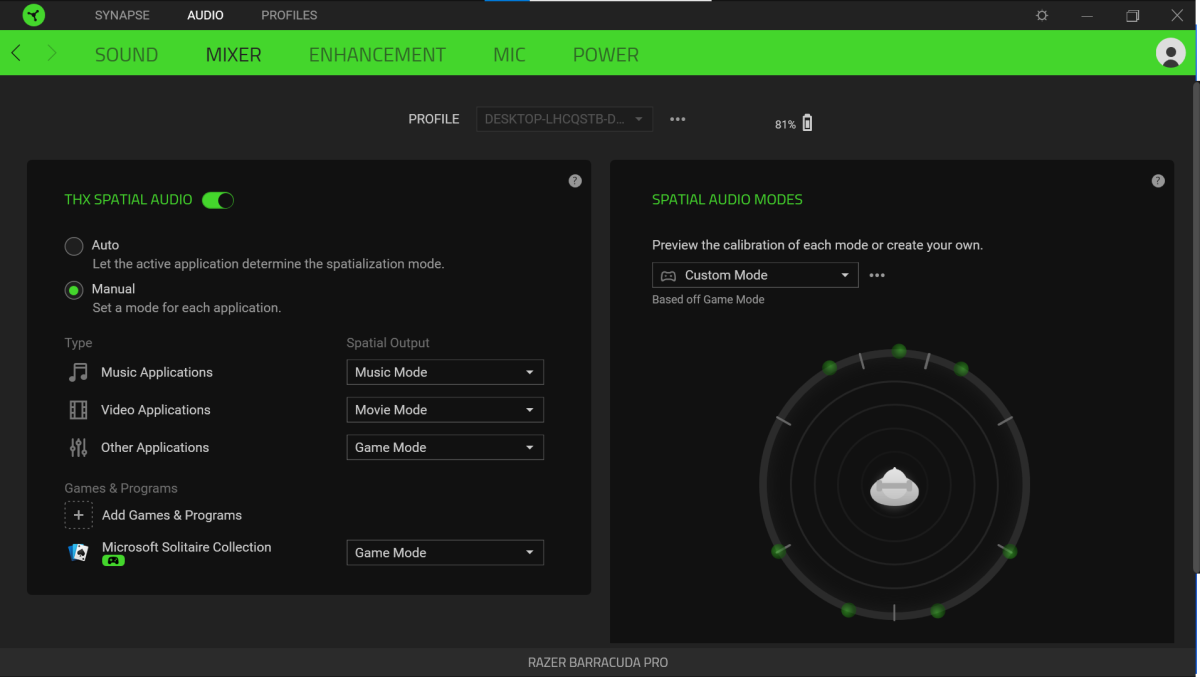Open the profile options ellipsis menu
The image size is (1200, 677).
[x=678, y=119]
